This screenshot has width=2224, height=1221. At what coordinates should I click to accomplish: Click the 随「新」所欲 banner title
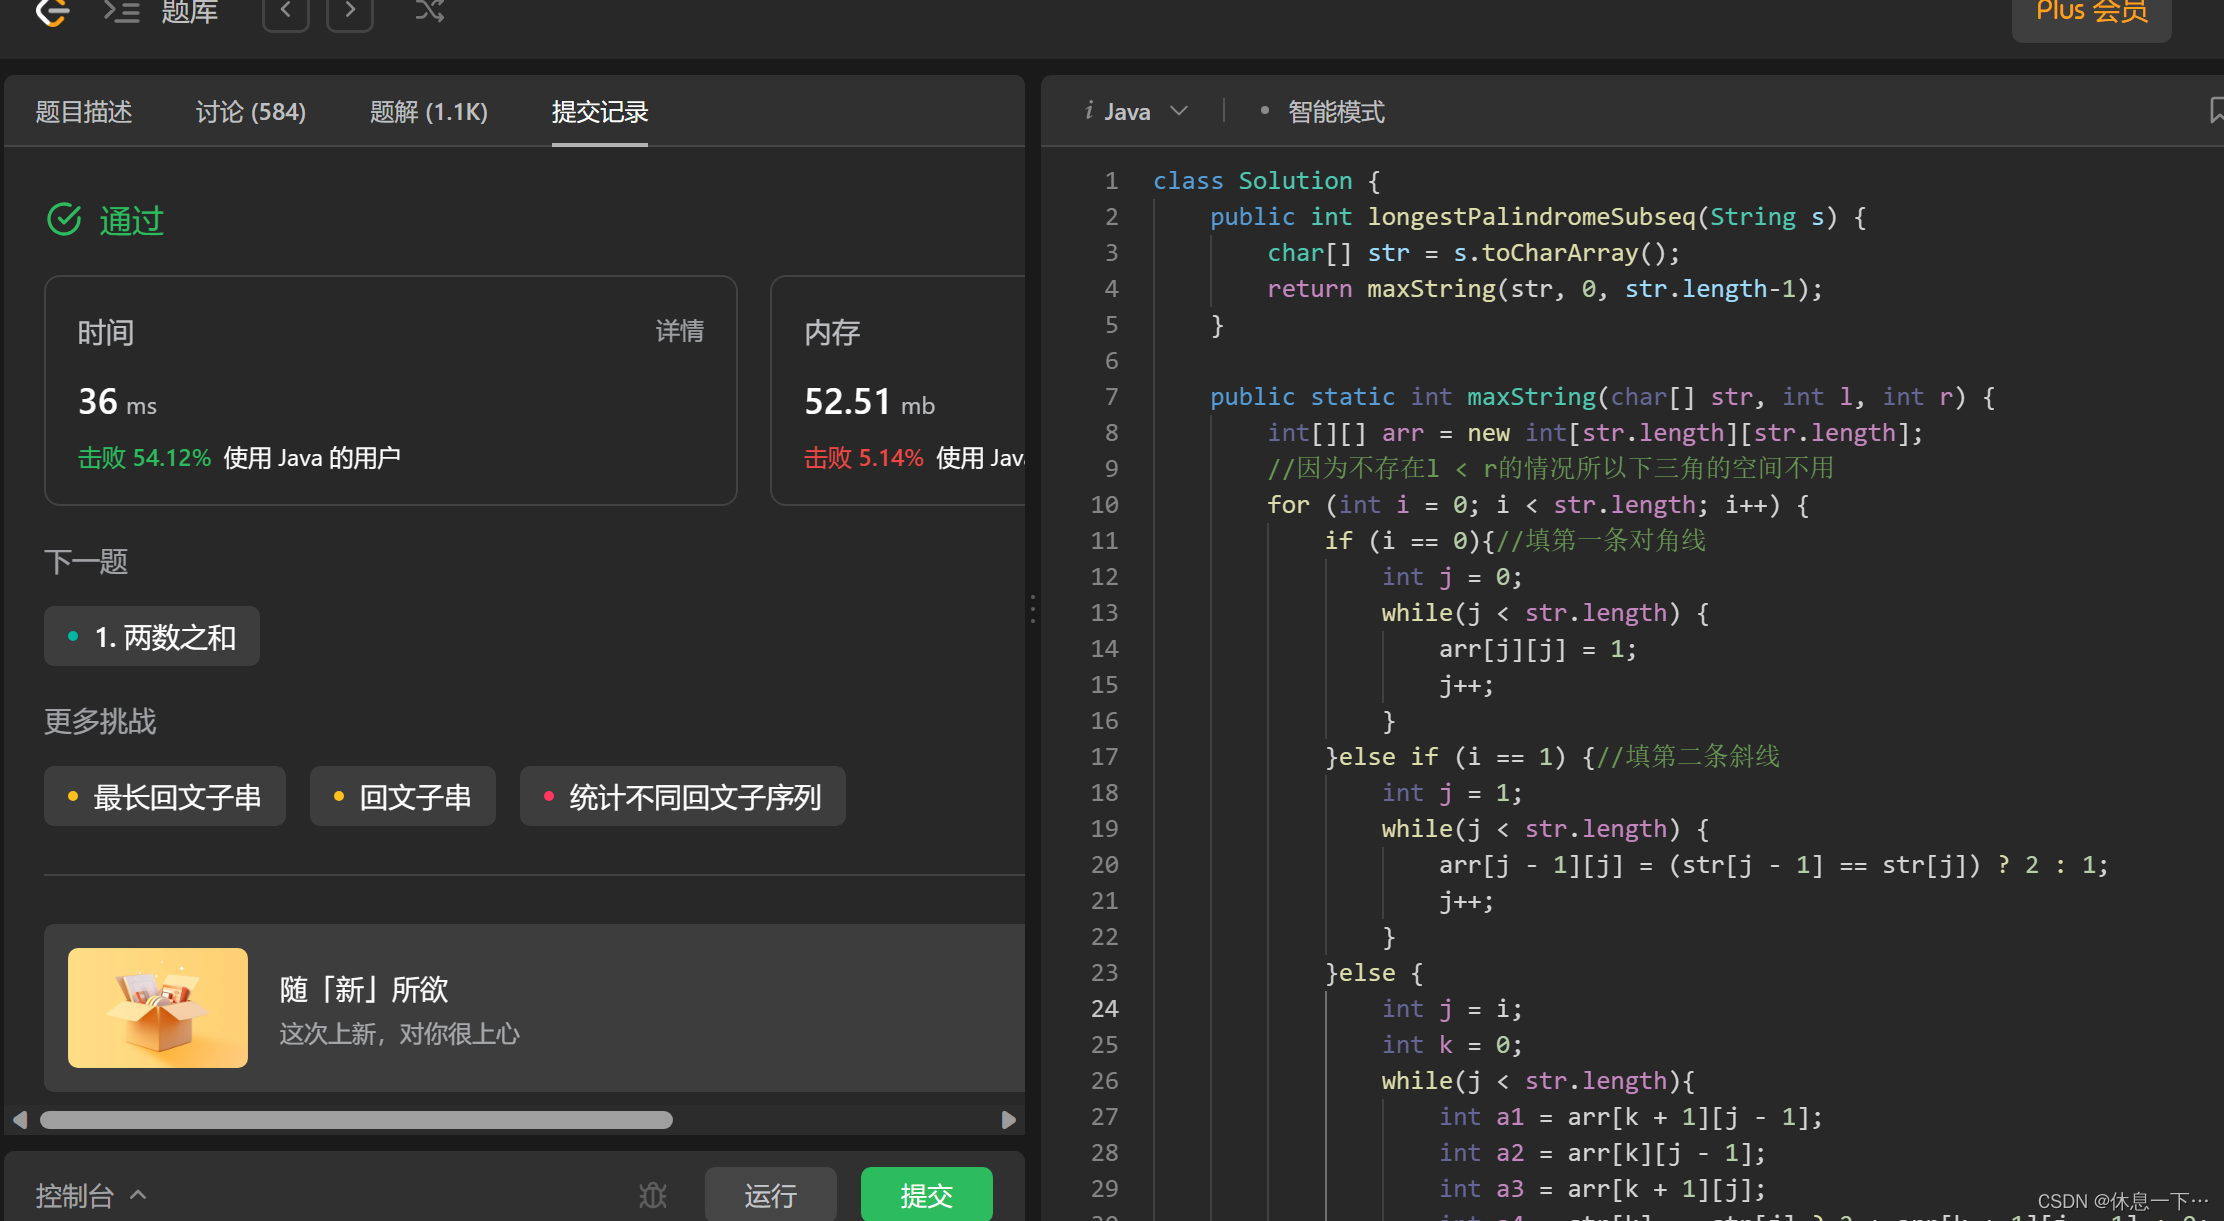click(x=364, y=989)
